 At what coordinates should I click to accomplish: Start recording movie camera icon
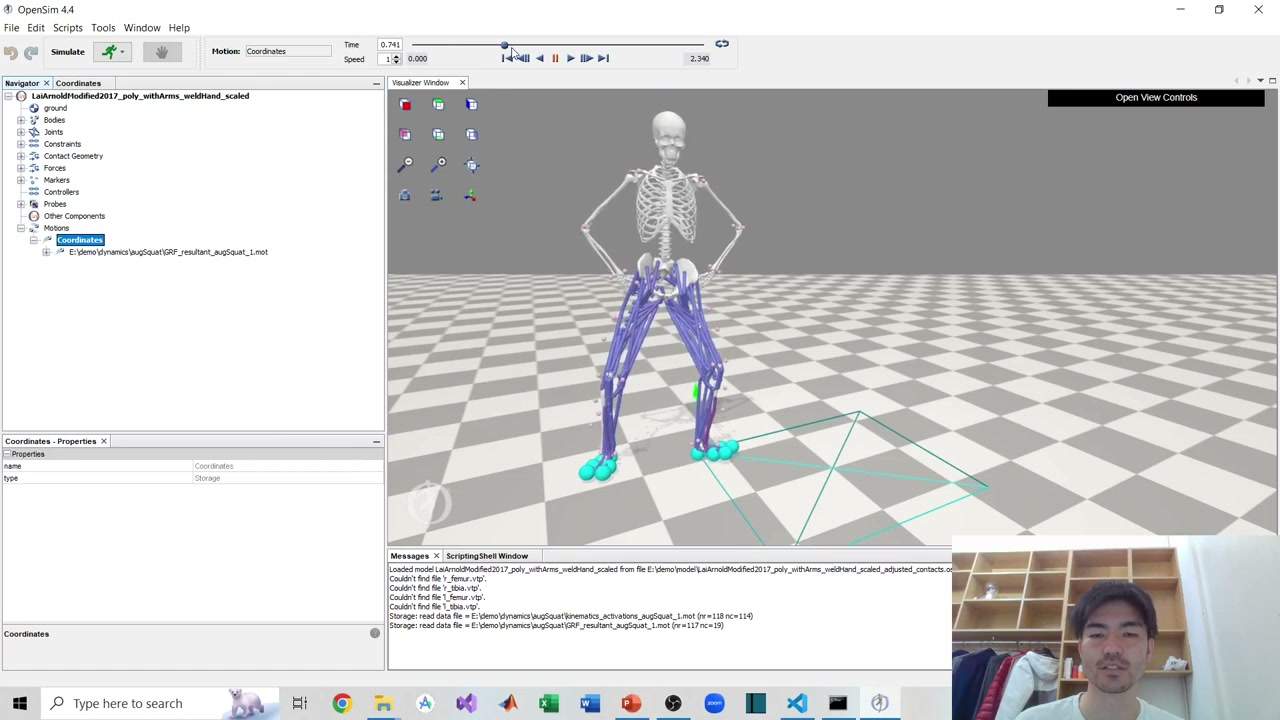click(x=436, y=195)
